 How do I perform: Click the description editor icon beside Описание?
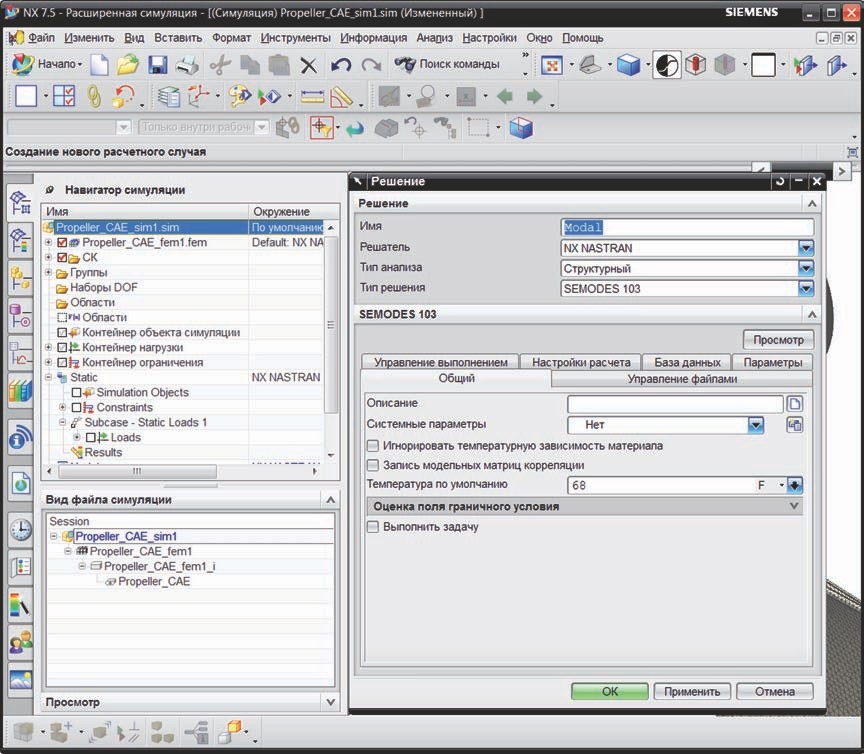[795, 403]
